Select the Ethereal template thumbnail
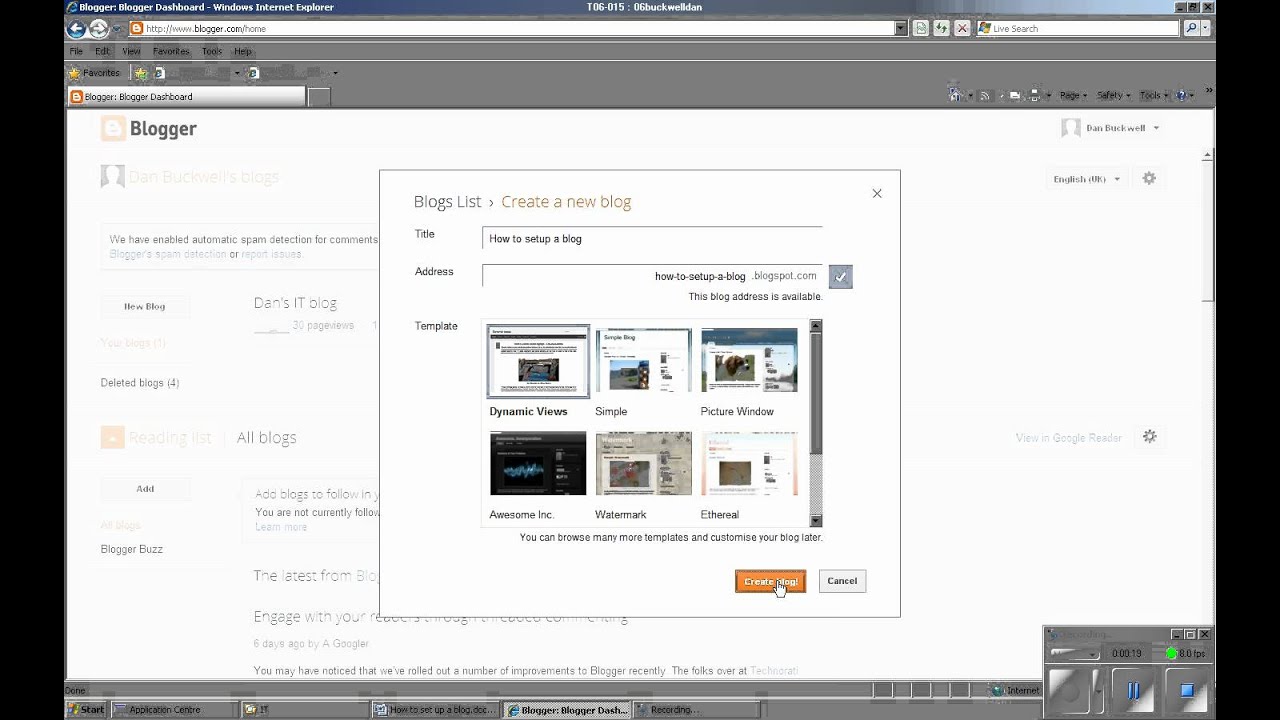 click(x=749, y=463)
